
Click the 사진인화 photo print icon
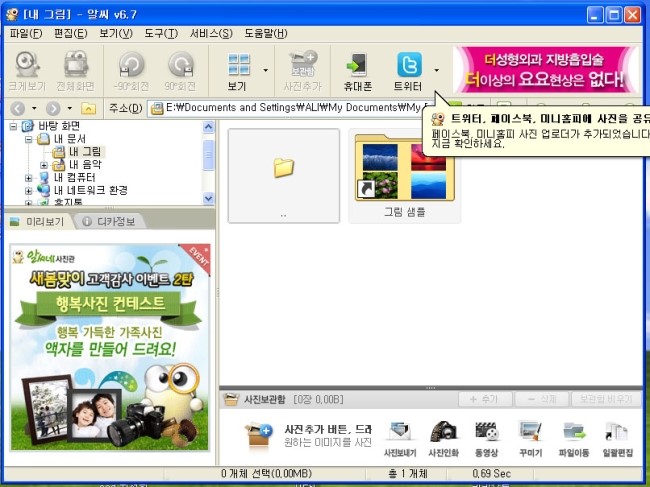pos(444,437)
